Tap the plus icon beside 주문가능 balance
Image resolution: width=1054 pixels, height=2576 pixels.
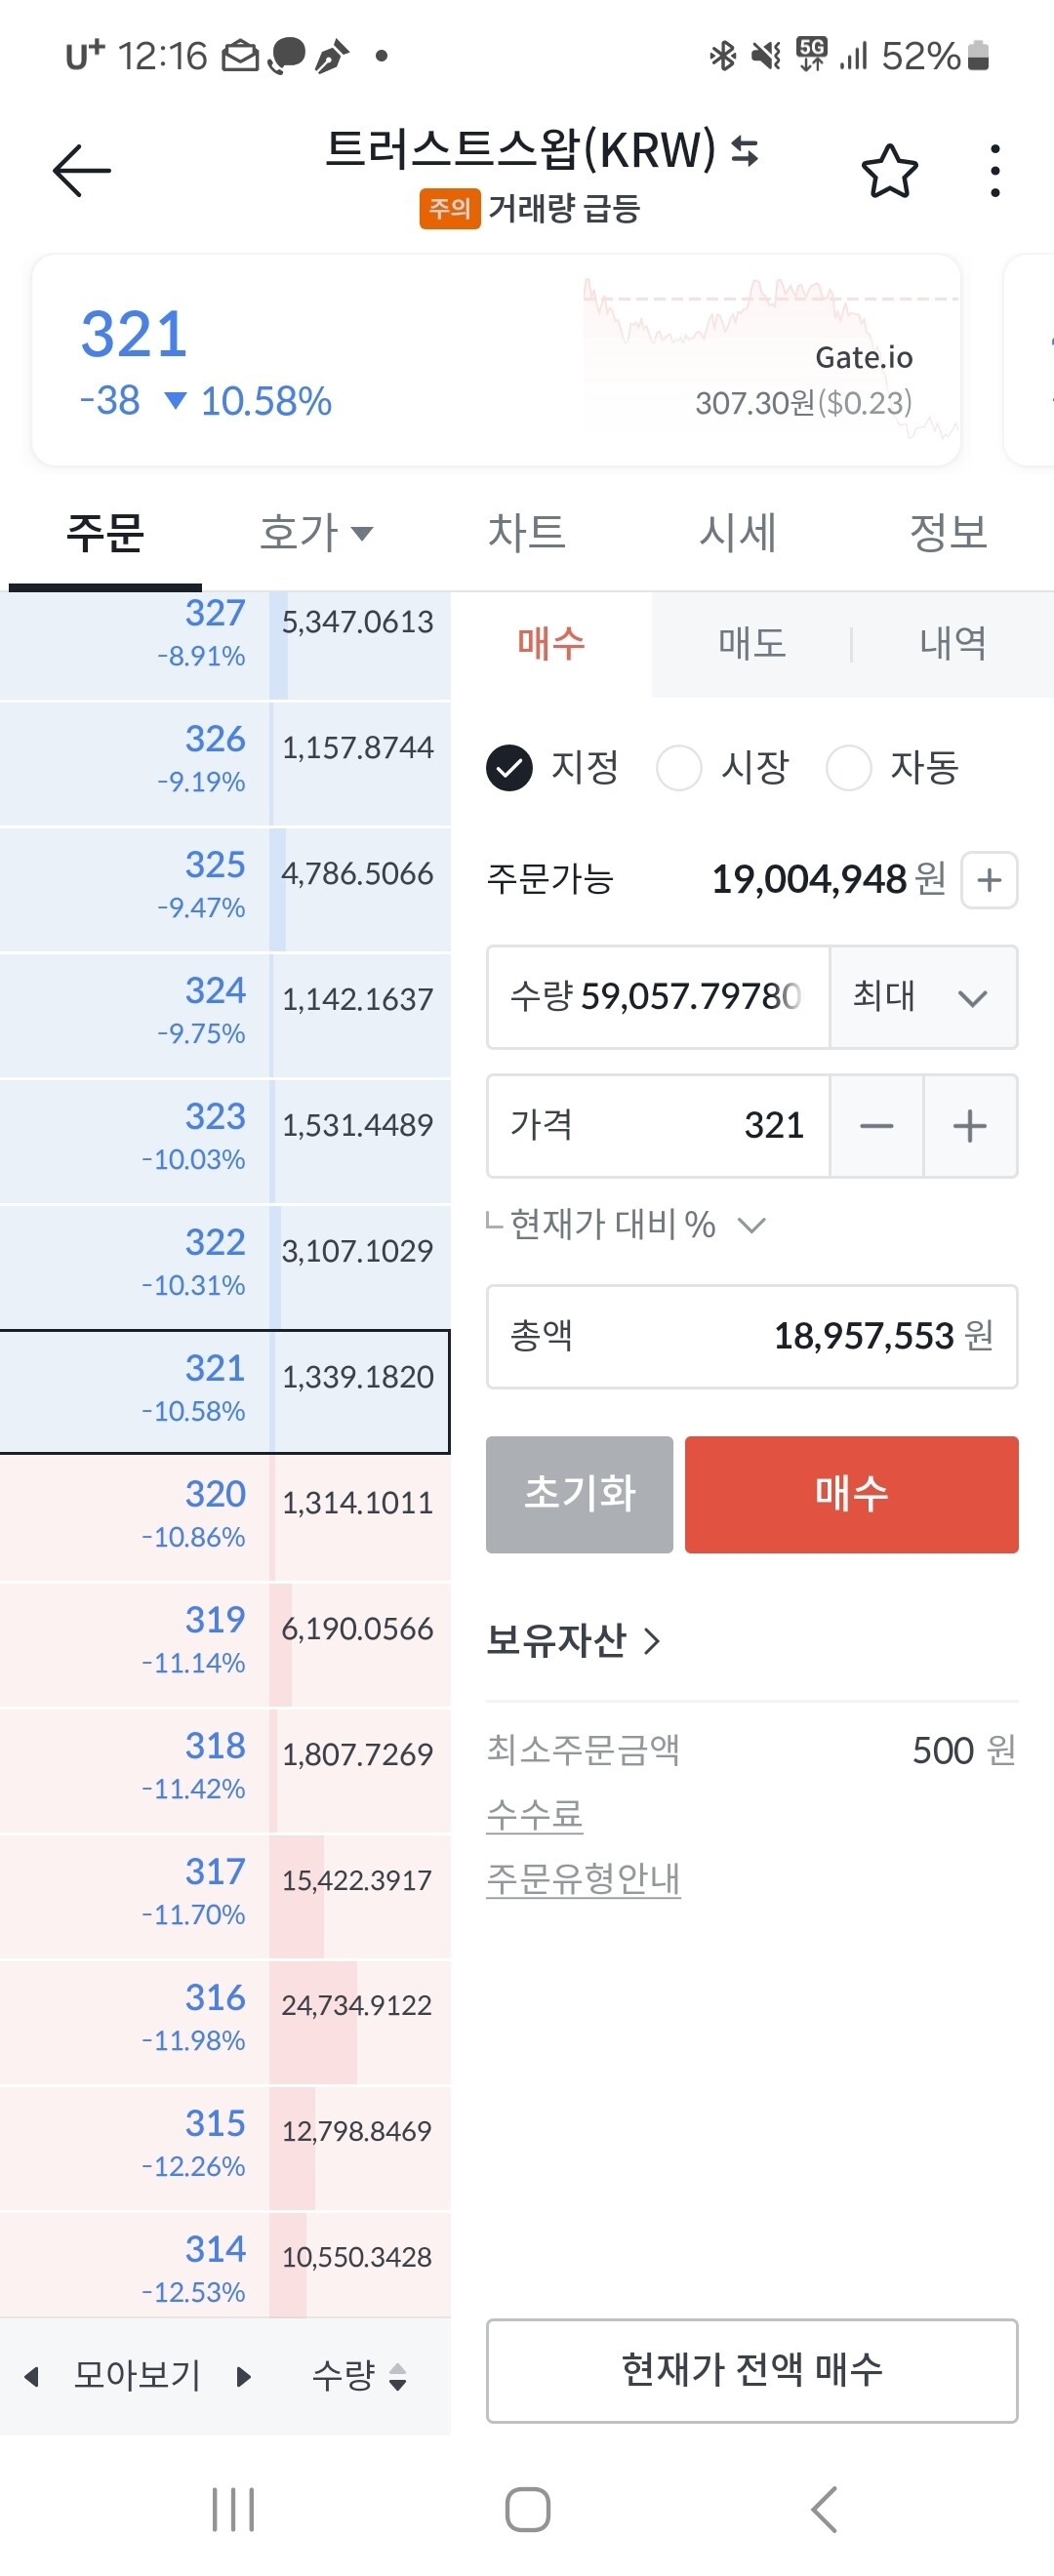click(988, 880)
